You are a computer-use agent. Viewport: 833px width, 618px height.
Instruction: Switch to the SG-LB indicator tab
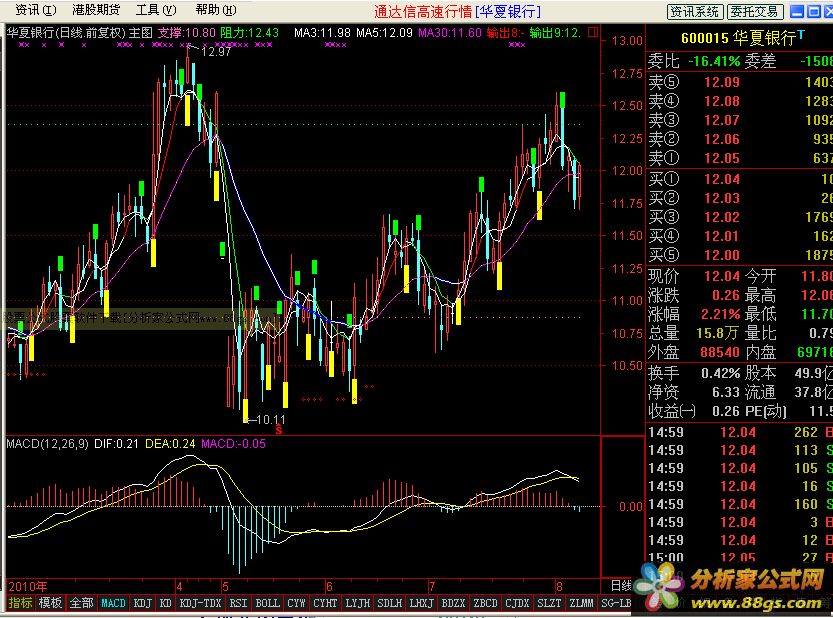pos(616,603)
